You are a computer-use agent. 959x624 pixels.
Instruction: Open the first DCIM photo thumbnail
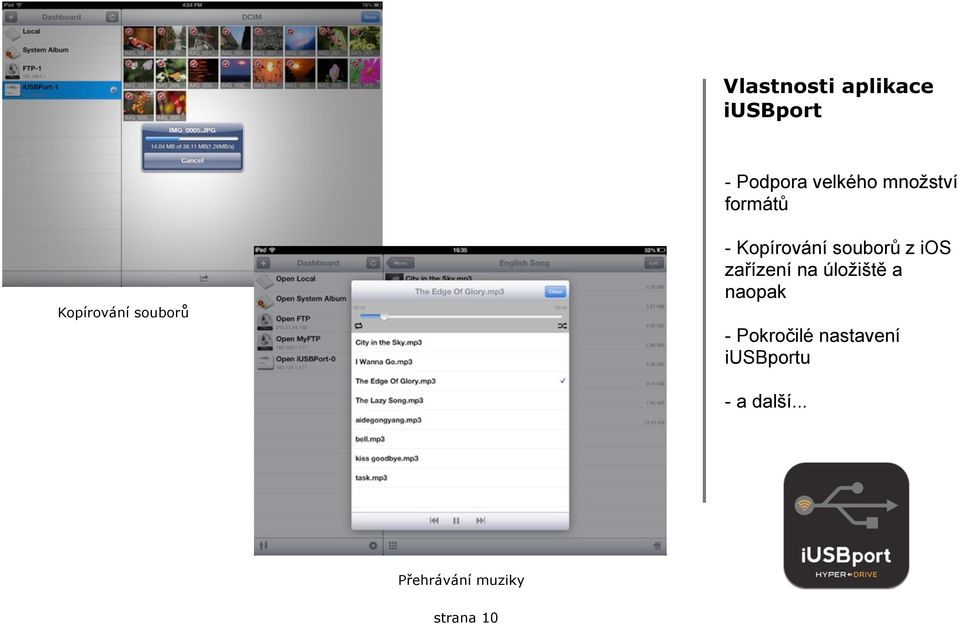(x=139, y=41)
